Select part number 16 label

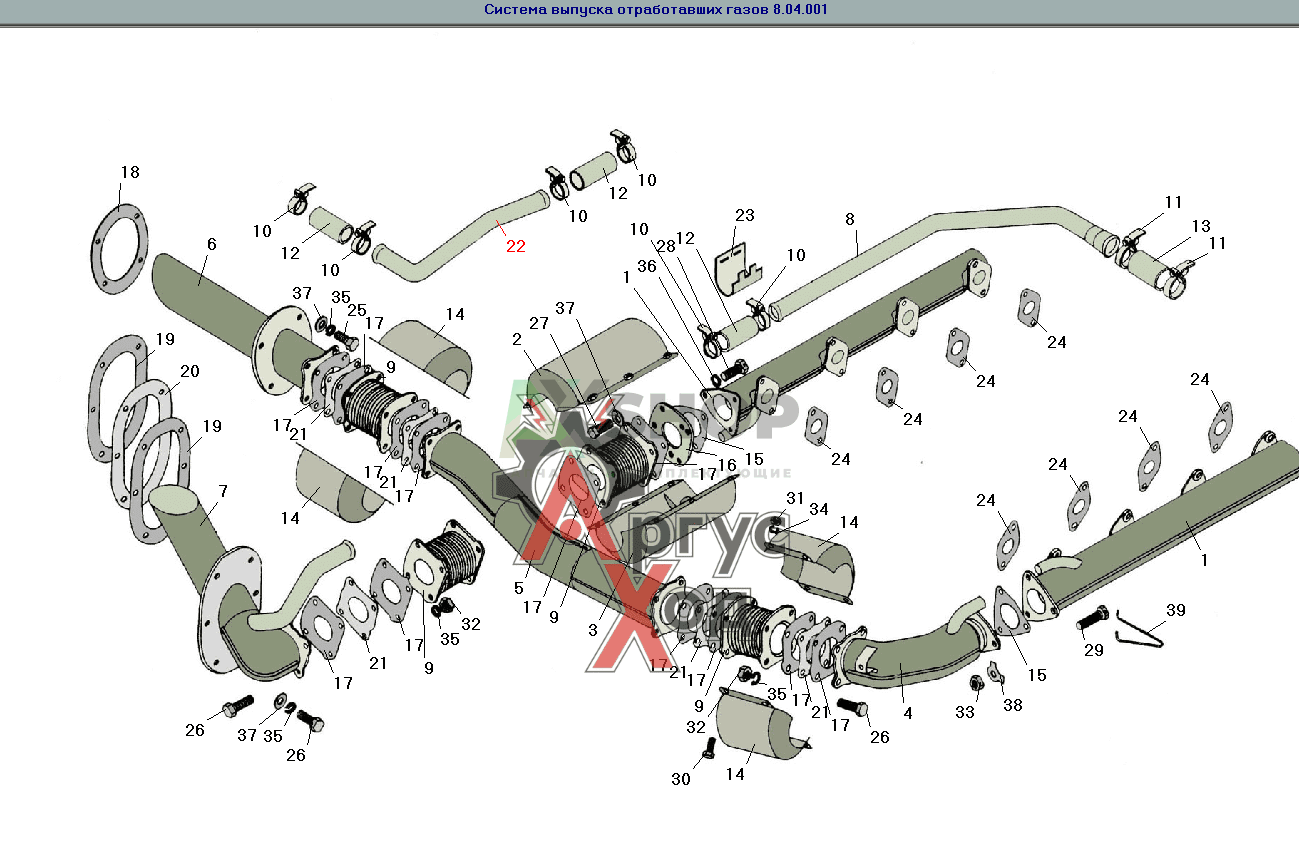[724, 465]
